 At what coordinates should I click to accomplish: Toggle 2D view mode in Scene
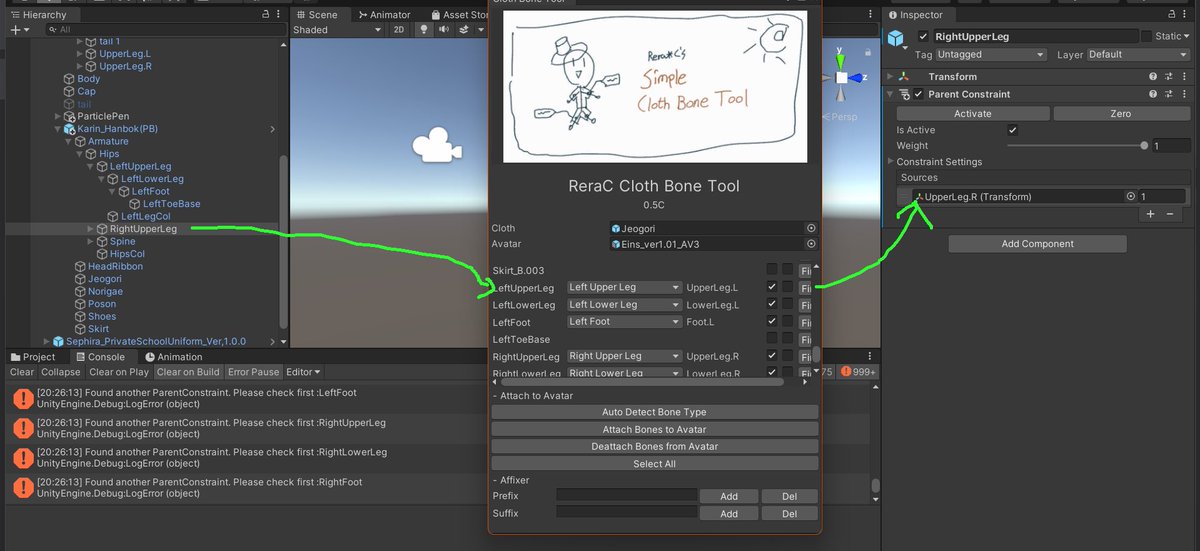(x=399, y=30)
